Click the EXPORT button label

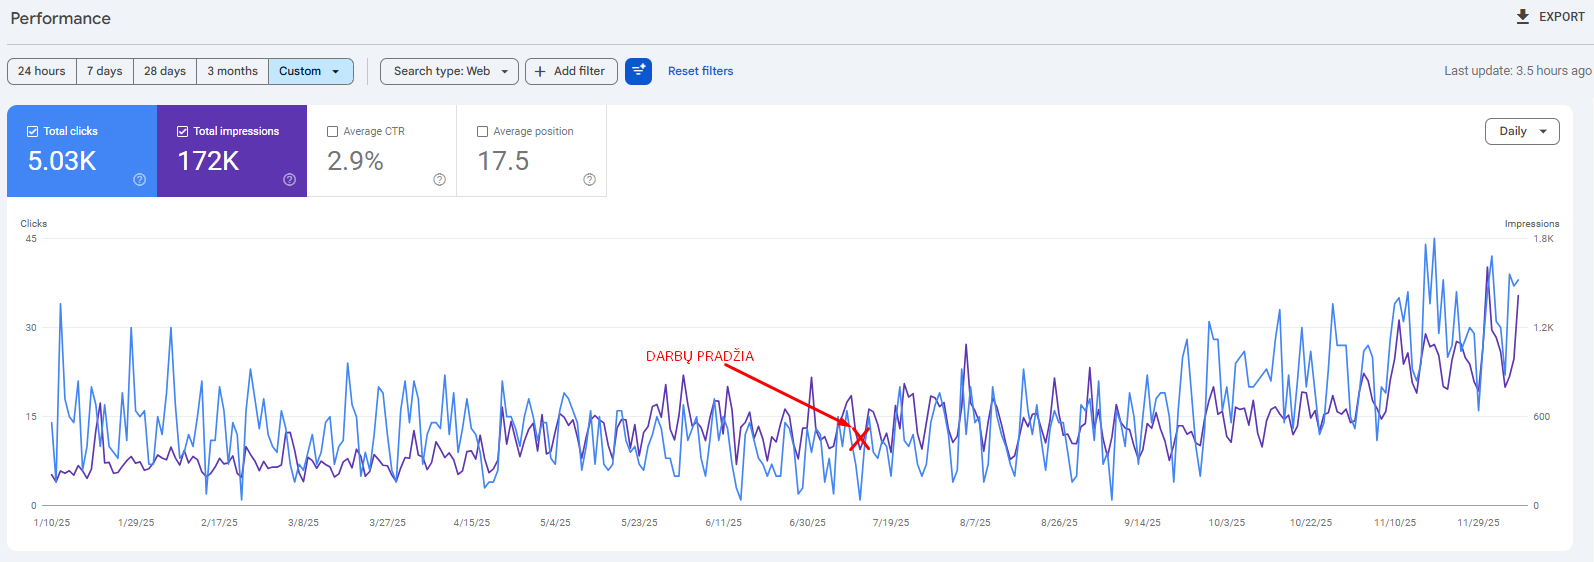pyautogui.click(x=1562, y=17)
